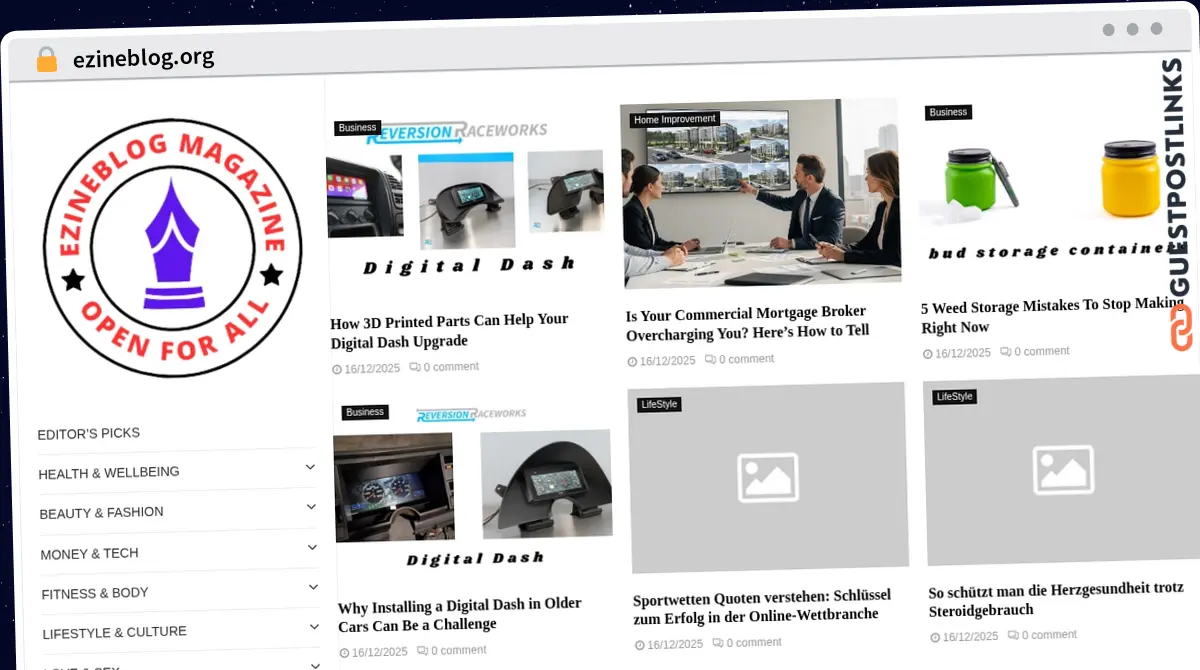This screenshot has height=670, width=1200.
Task: Click the padlock icon beside ezineblog.org
Action: coord(46,60)
